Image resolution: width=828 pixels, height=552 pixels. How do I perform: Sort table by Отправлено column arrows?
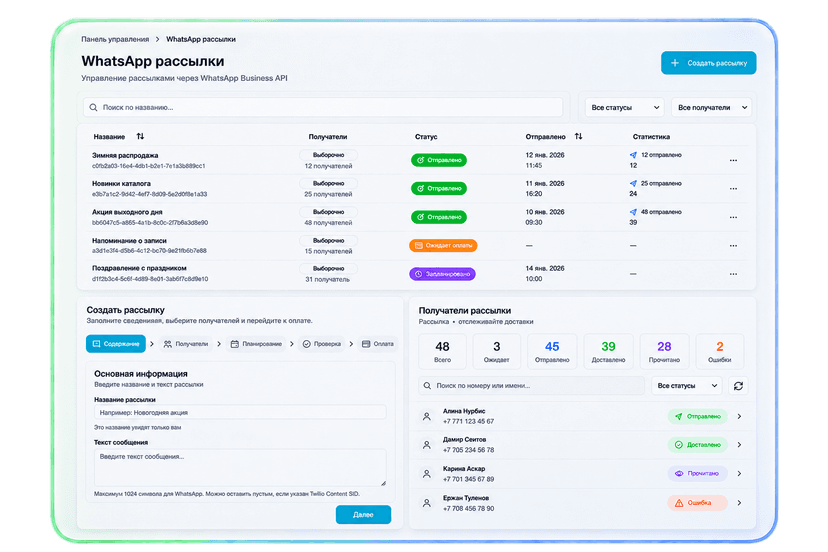pyautogui.click(x=578, y=136)
